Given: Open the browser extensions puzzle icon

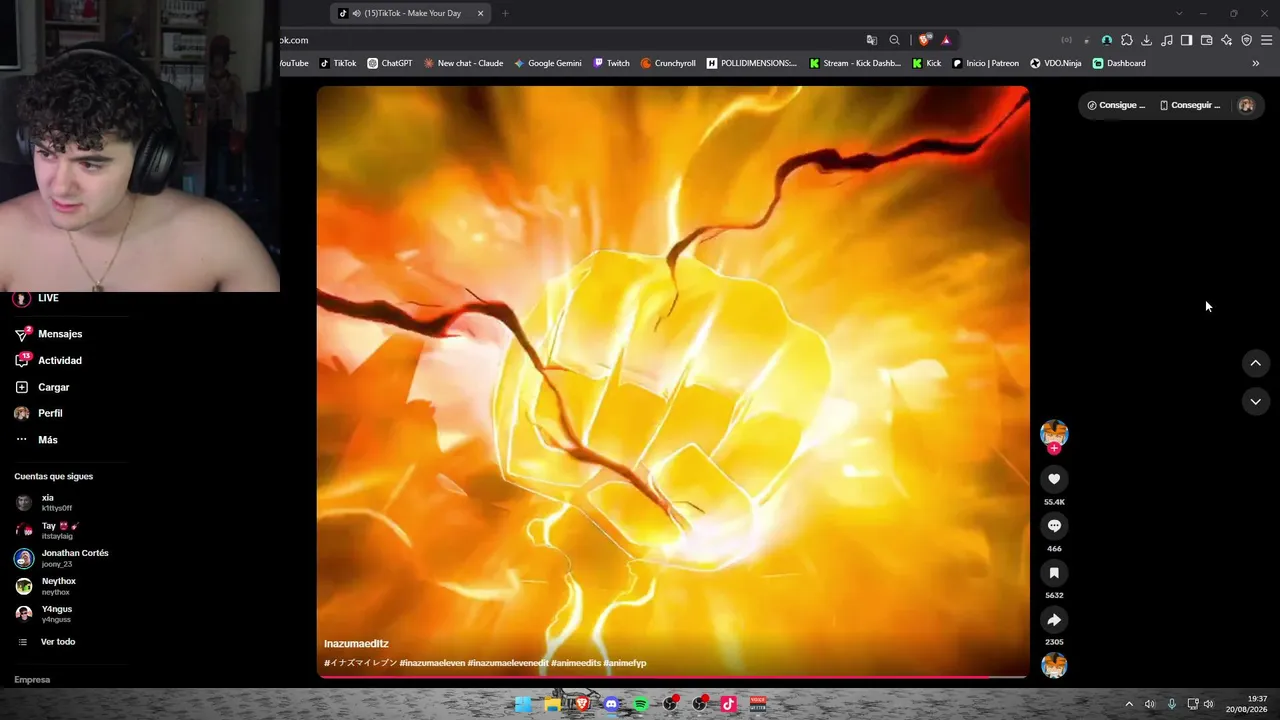Looking at the screenshot, I should click(x=1127, y=40).
